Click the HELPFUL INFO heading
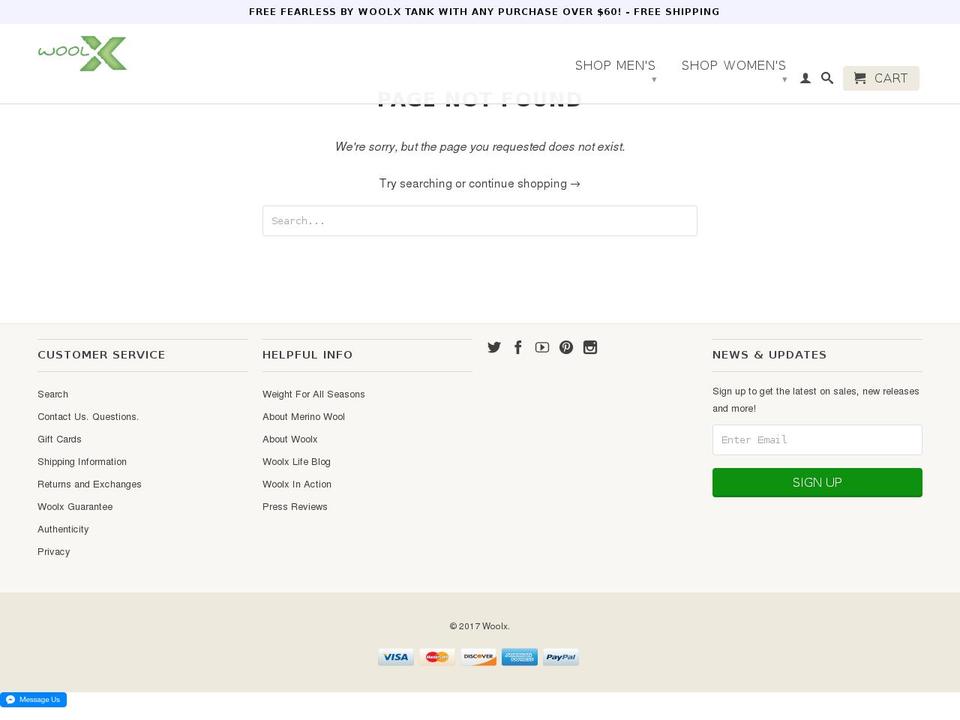The height and width of the screenshot is (720, 960). coord(307,355)
